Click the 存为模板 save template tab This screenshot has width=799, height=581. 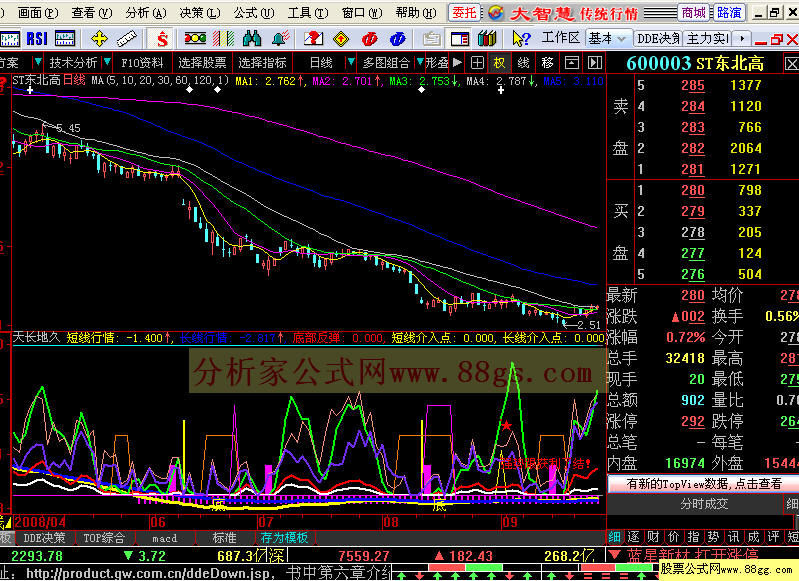click(x=284, y=538)
